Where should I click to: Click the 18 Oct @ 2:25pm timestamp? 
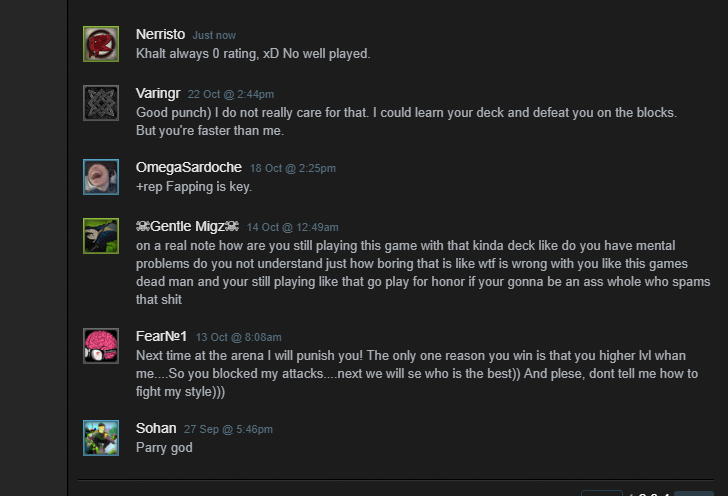pos(293,168)
